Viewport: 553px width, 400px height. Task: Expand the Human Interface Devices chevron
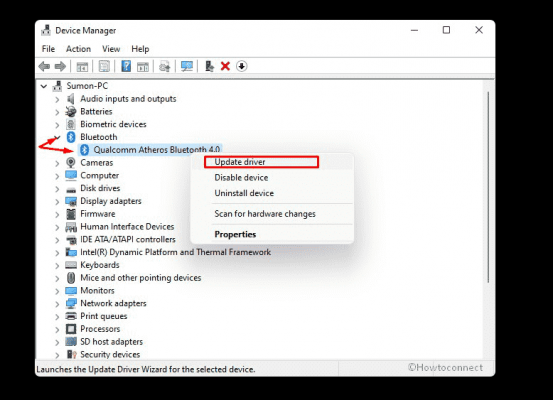[57, 227]
